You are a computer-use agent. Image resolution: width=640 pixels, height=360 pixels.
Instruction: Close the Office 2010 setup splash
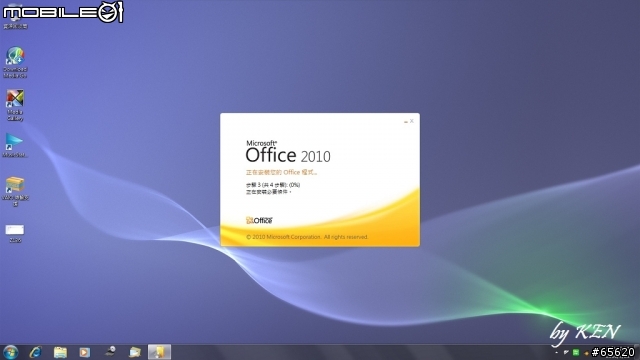[x=412, y=121]
